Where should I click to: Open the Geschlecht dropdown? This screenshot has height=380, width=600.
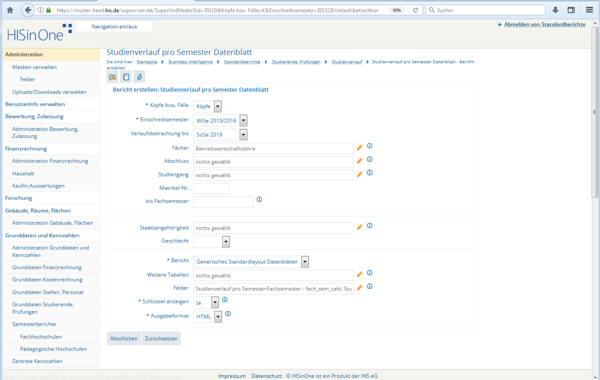coord(212,241)
